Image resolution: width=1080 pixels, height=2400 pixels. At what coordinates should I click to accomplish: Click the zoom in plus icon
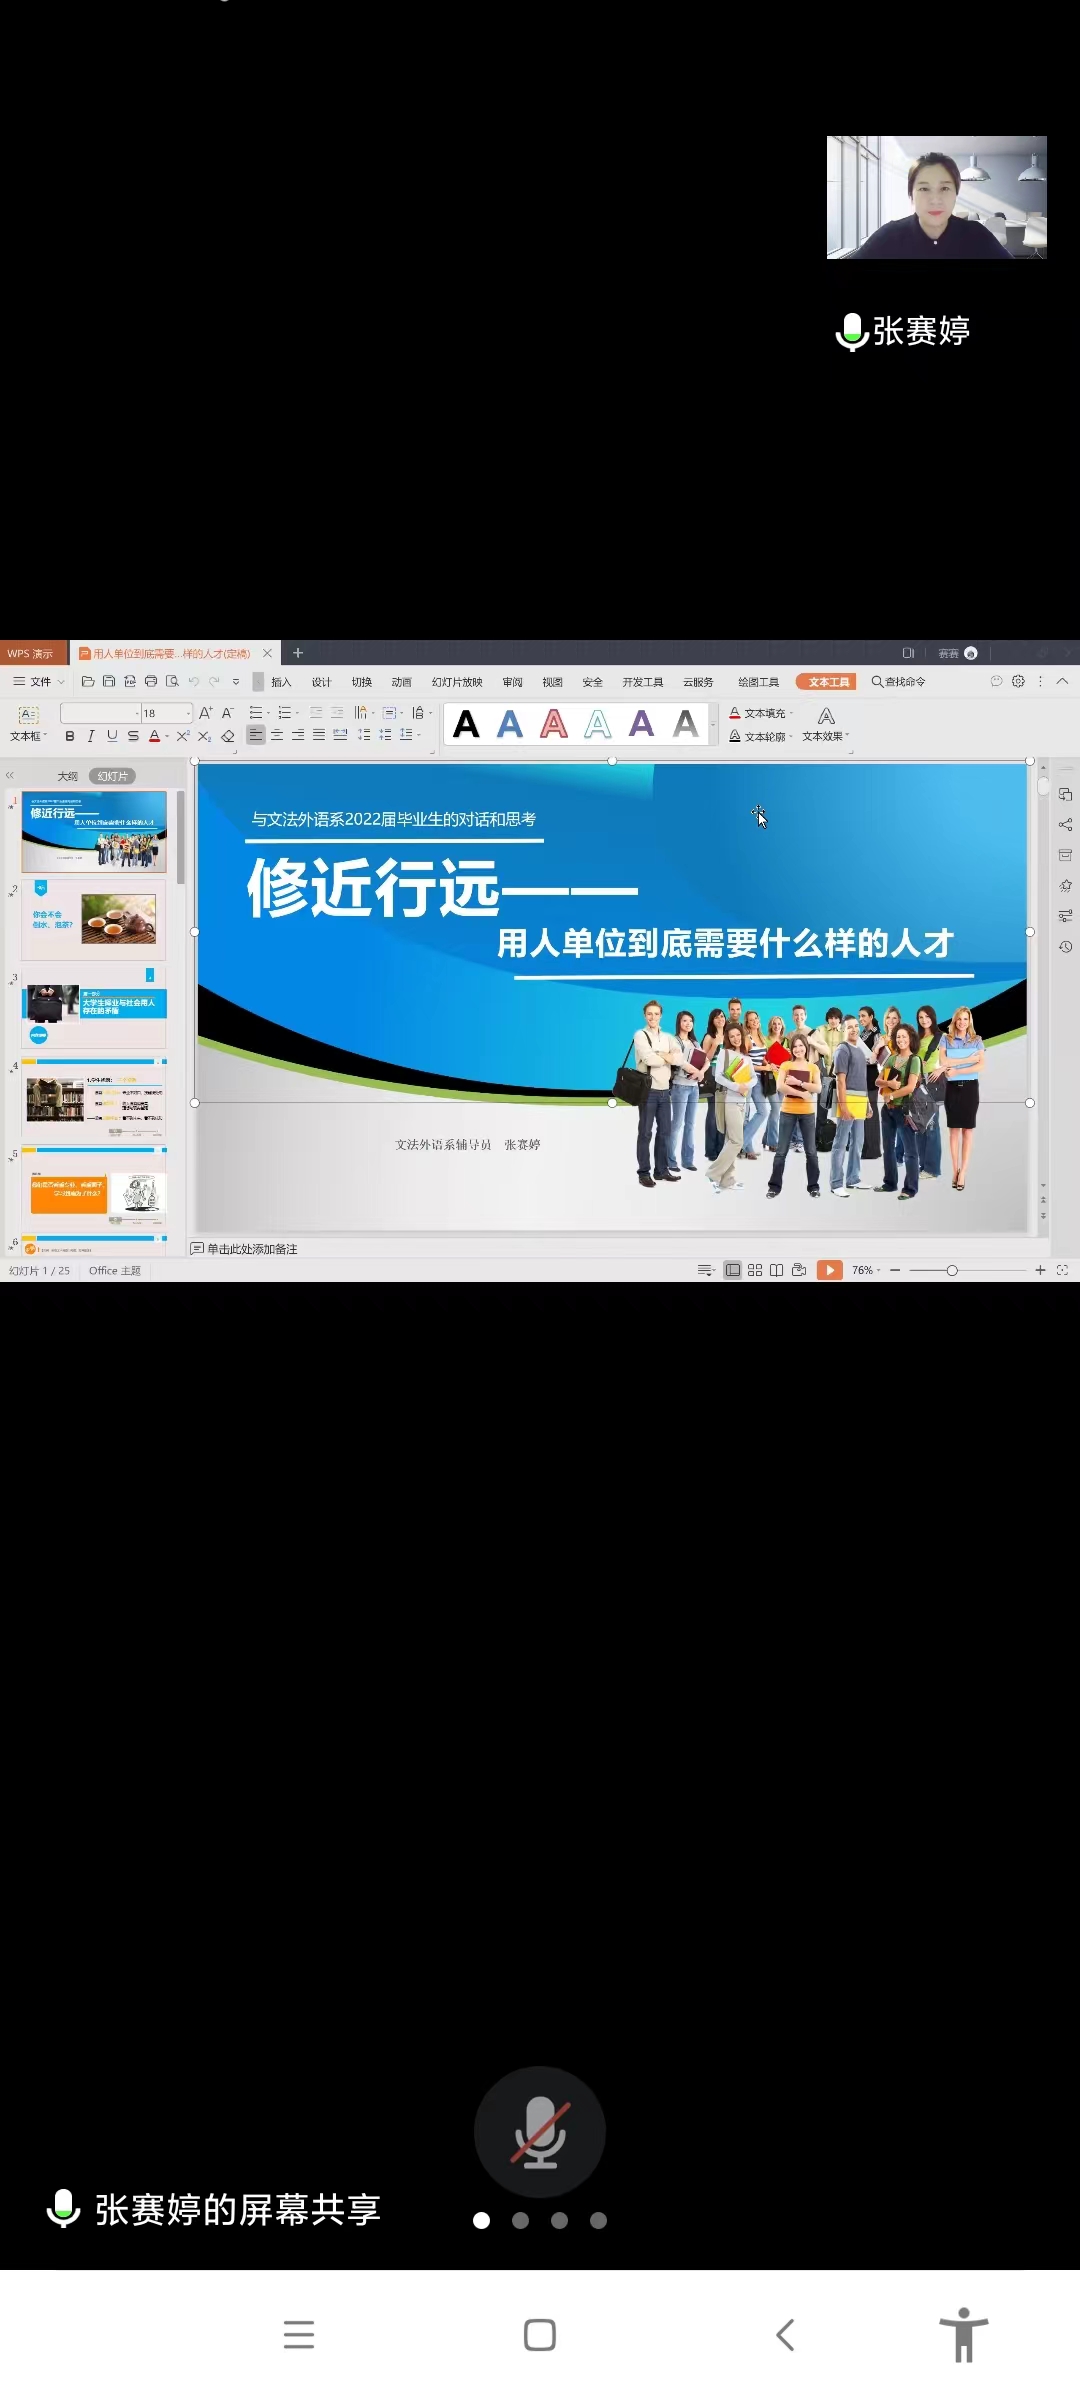coord(1040,1270)
